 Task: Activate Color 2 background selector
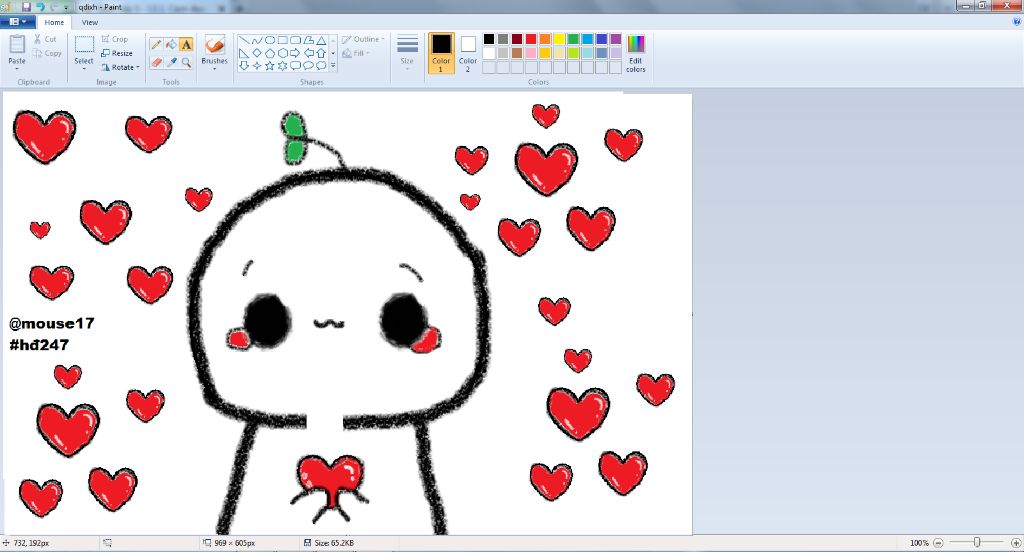point(468,53)
